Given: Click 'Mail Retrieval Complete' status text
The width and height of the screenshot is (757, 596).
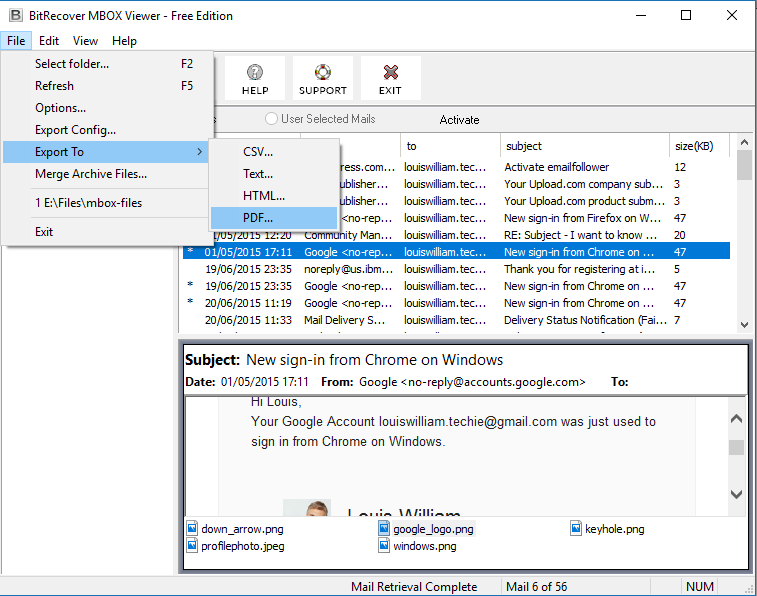Looking at the screenshot, I should (414, 586).
